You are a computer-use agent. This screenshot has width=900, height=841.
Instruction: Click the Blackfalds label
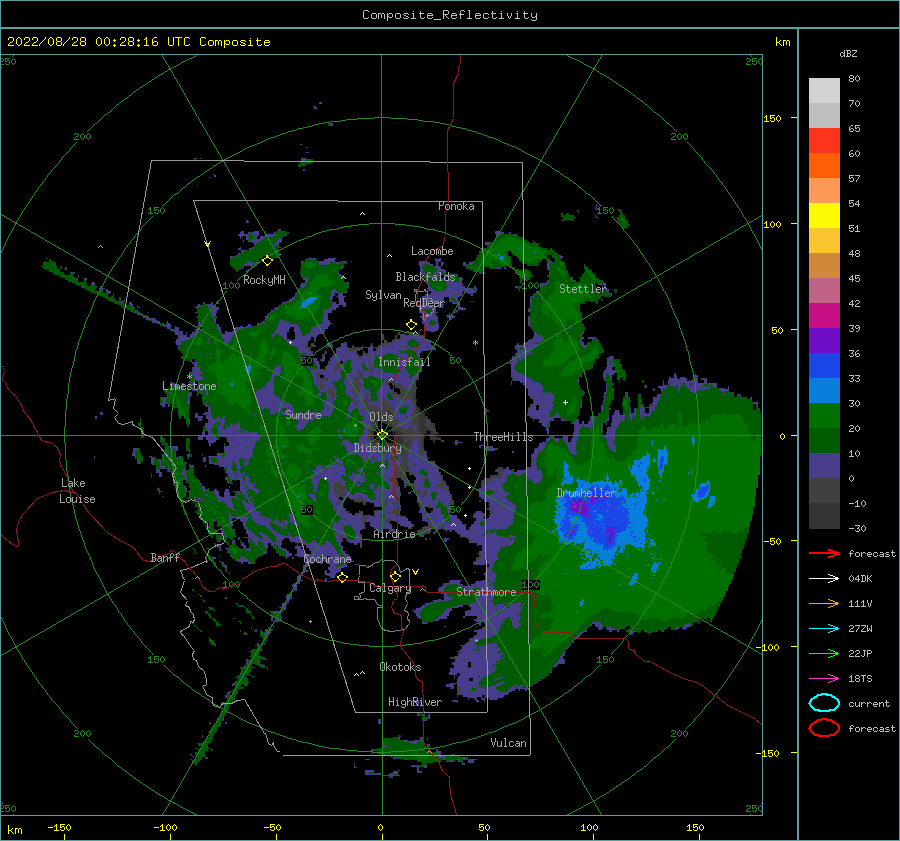point(425,277)
